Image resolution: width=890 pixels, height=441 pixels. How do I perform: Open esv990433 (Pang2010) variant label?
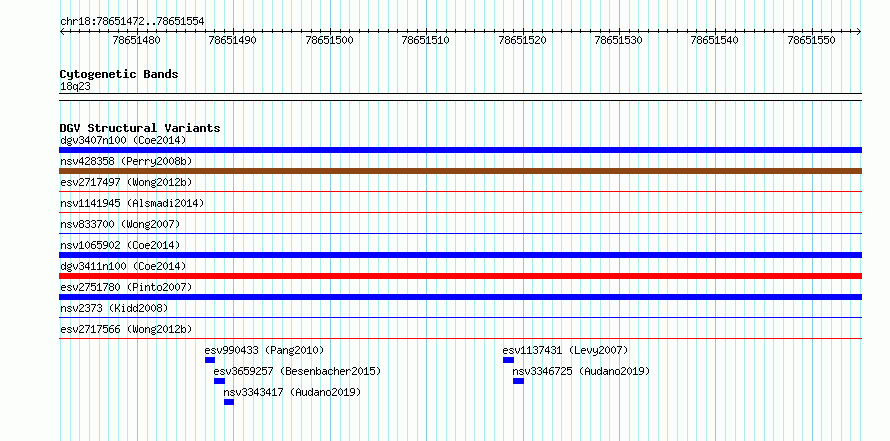click(265, 350)
